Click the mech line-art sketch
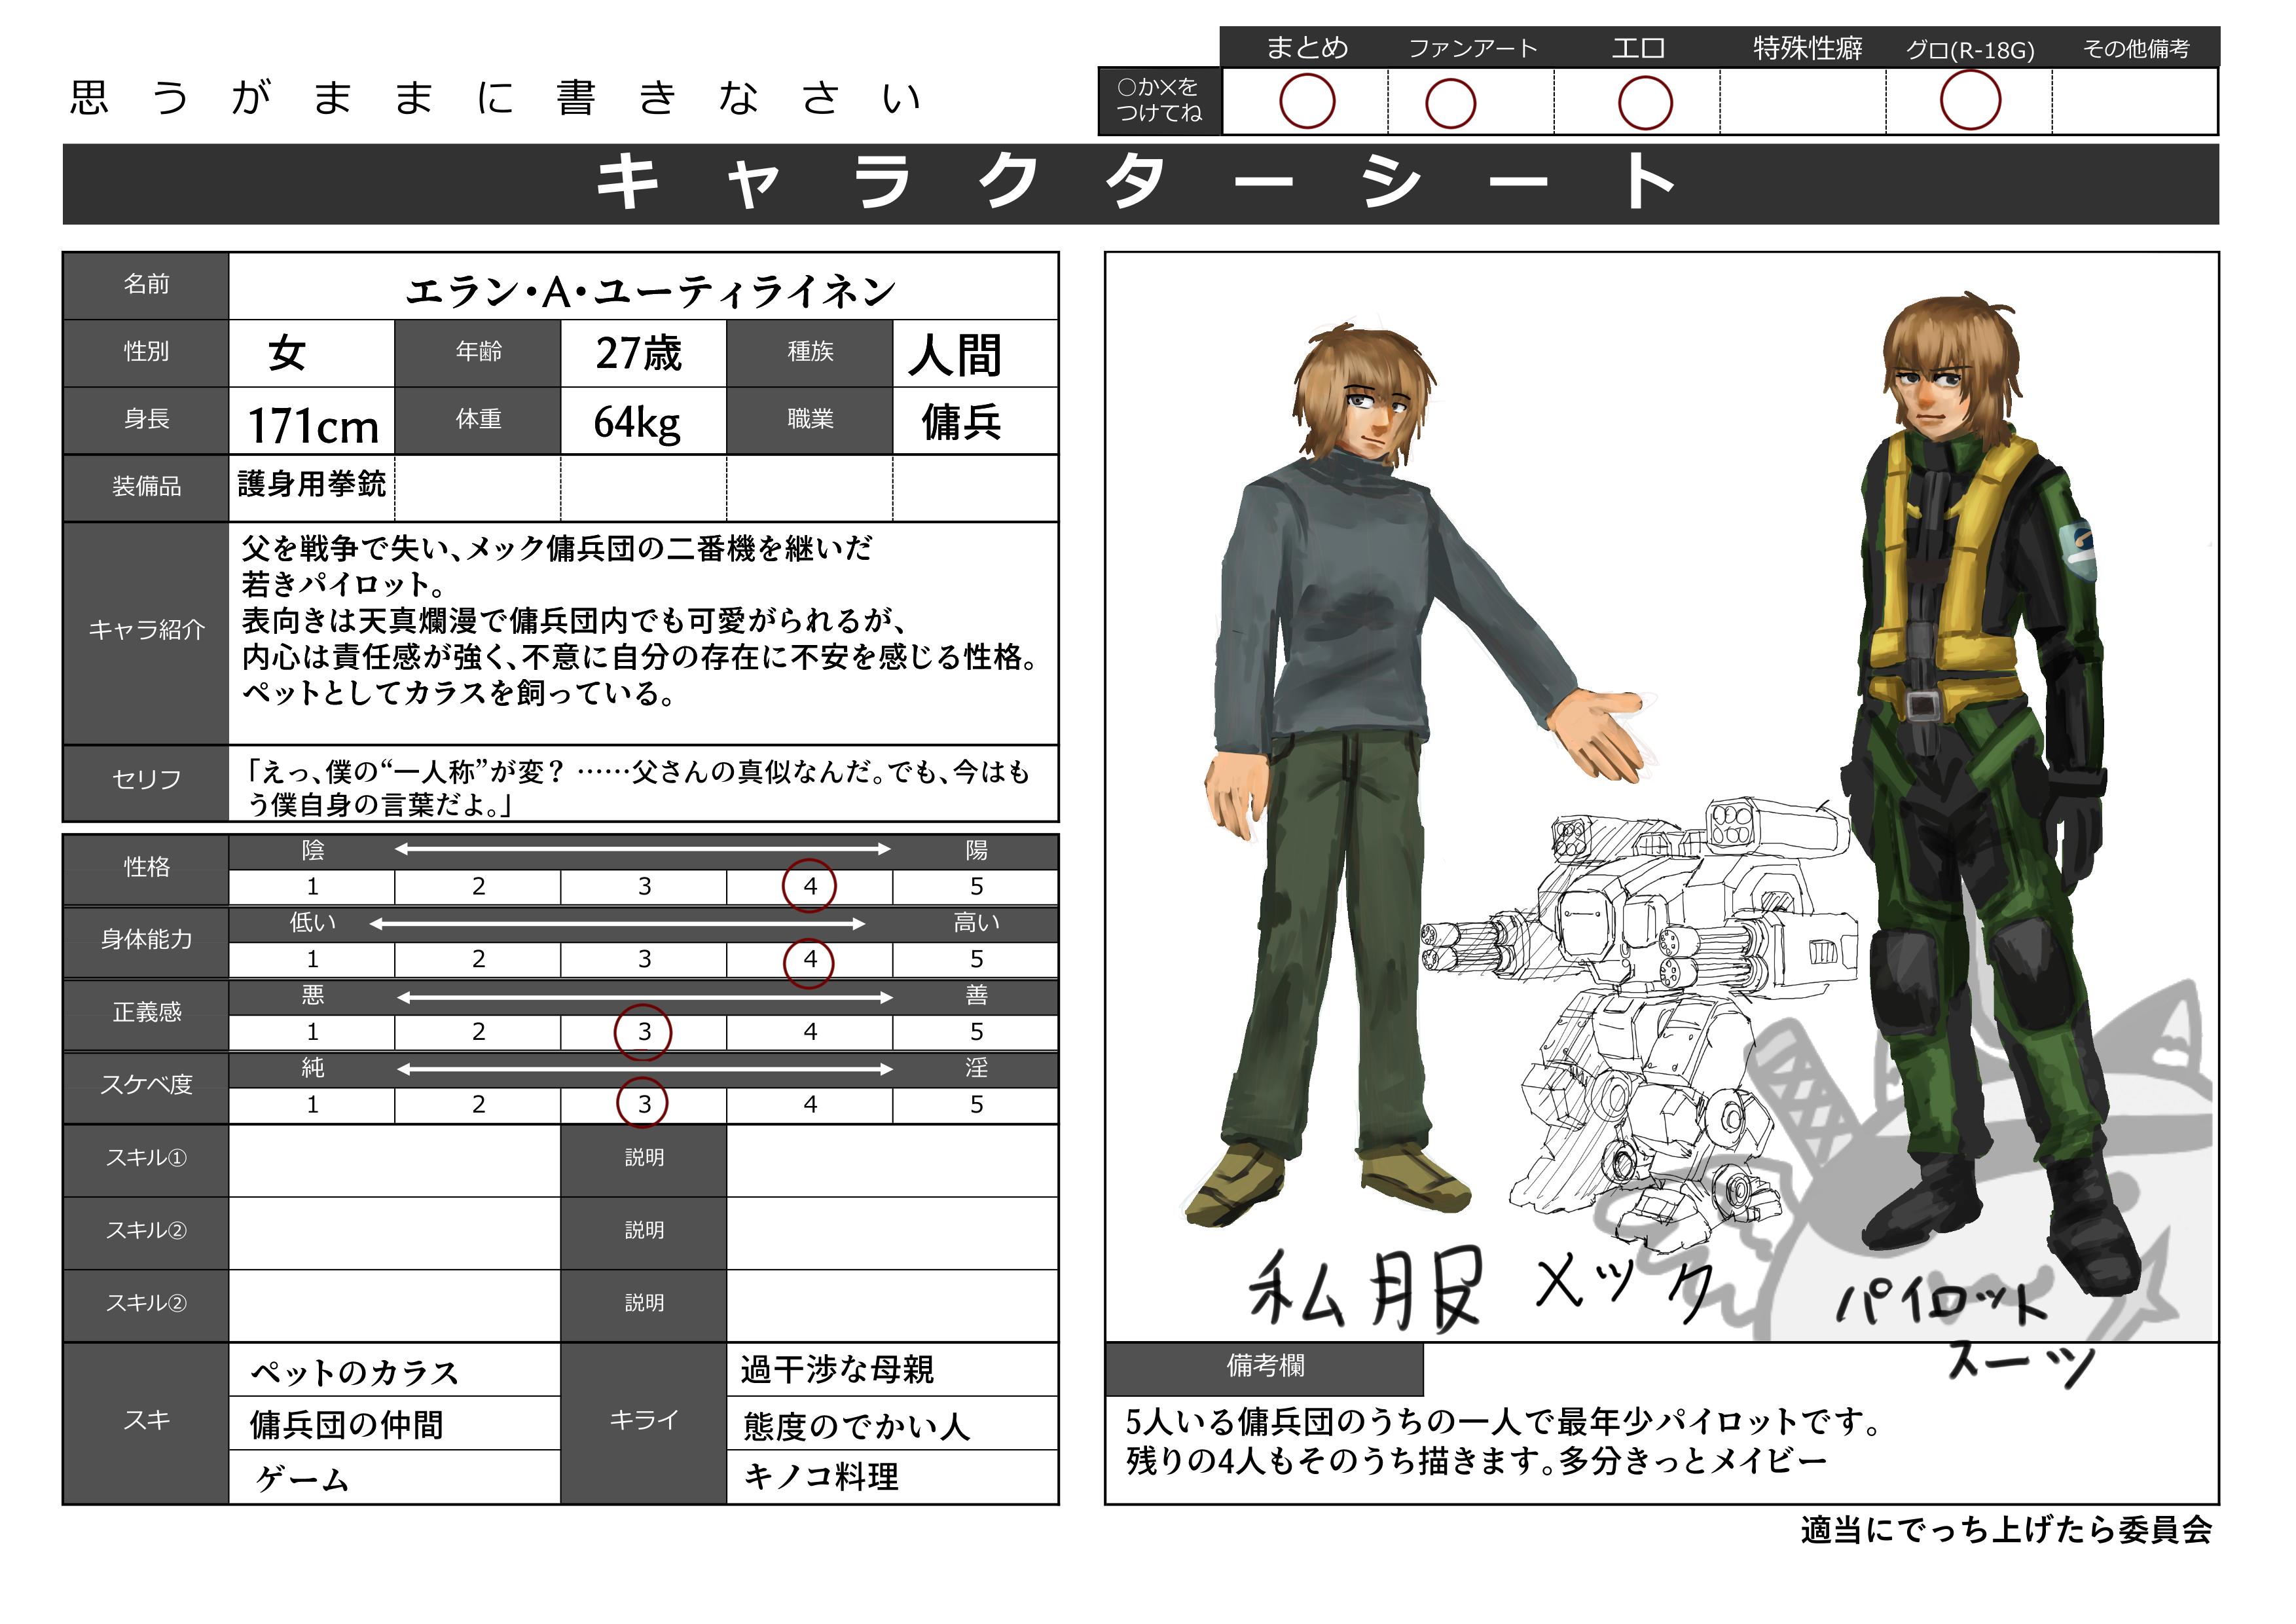Viewport: 2296px width, 1624px height. pos(1640,1000)
